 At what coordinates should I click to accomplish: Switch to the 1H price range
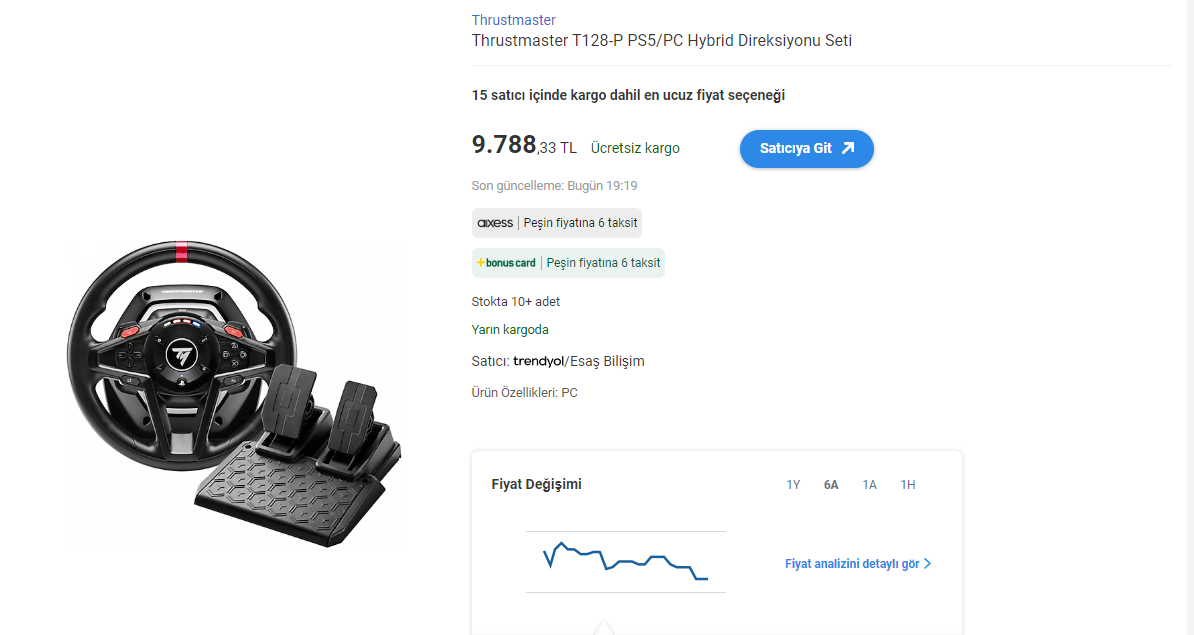[x=908, y=485]
